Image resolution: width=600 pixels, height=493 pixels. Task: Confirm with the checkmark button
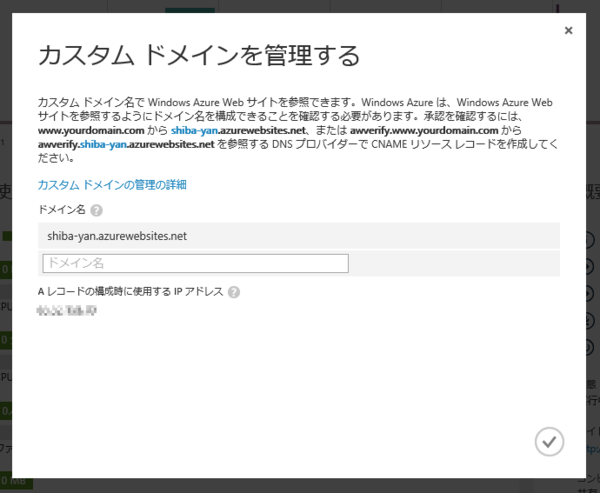pyautogui.click(x=549, y=442)
